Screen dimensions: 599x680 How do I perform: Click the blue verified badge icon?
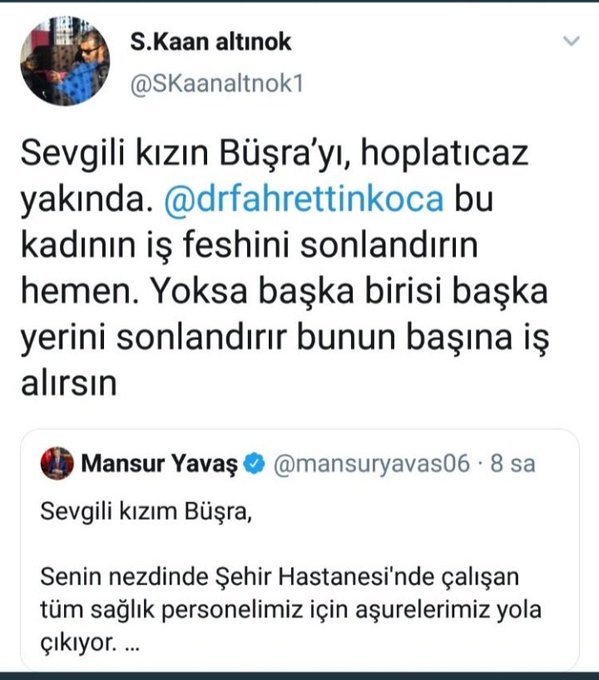(x=254, y=463)
